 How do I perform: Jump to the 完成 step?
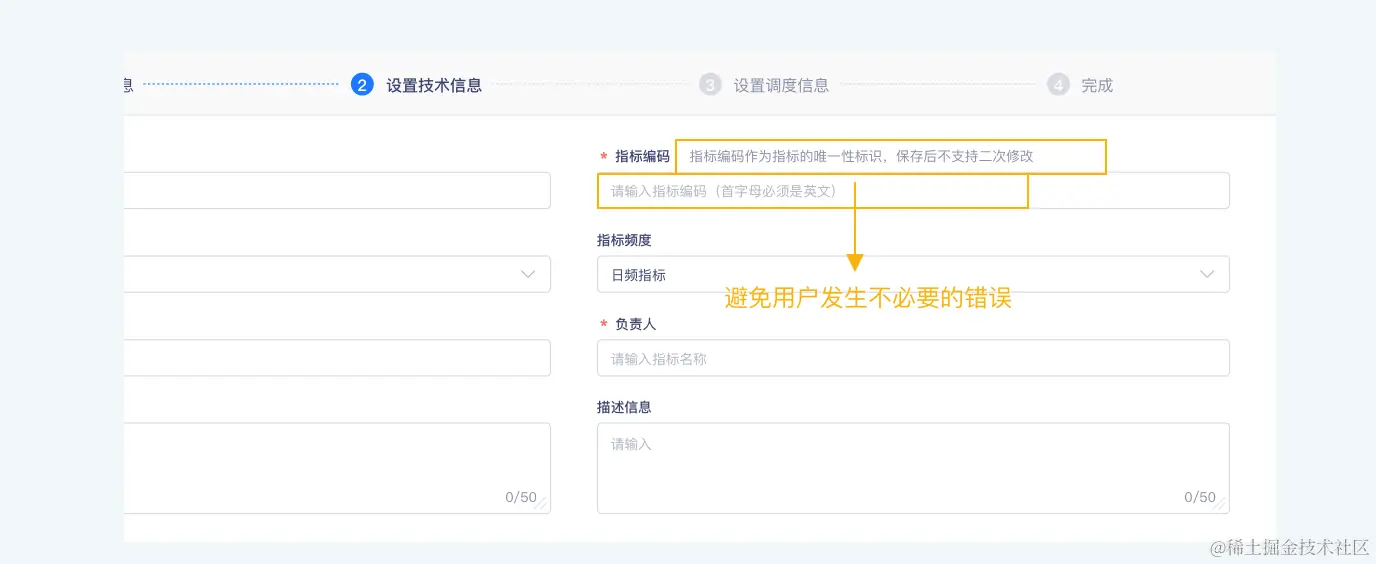1097,86
